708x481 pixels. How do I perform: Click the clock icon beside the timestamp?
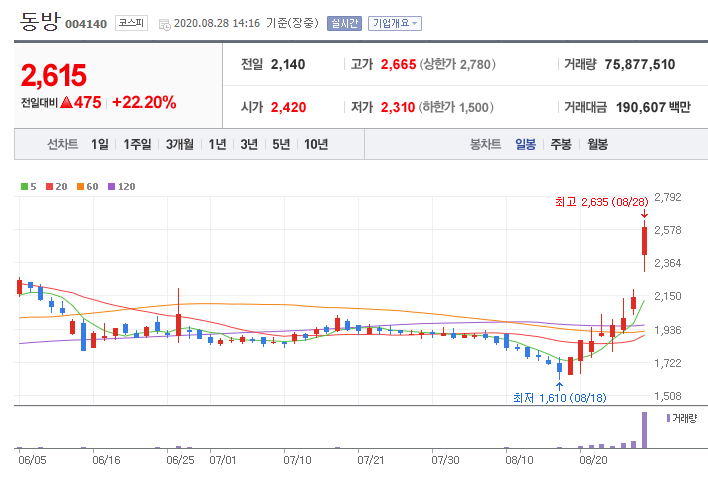(163, 22)
